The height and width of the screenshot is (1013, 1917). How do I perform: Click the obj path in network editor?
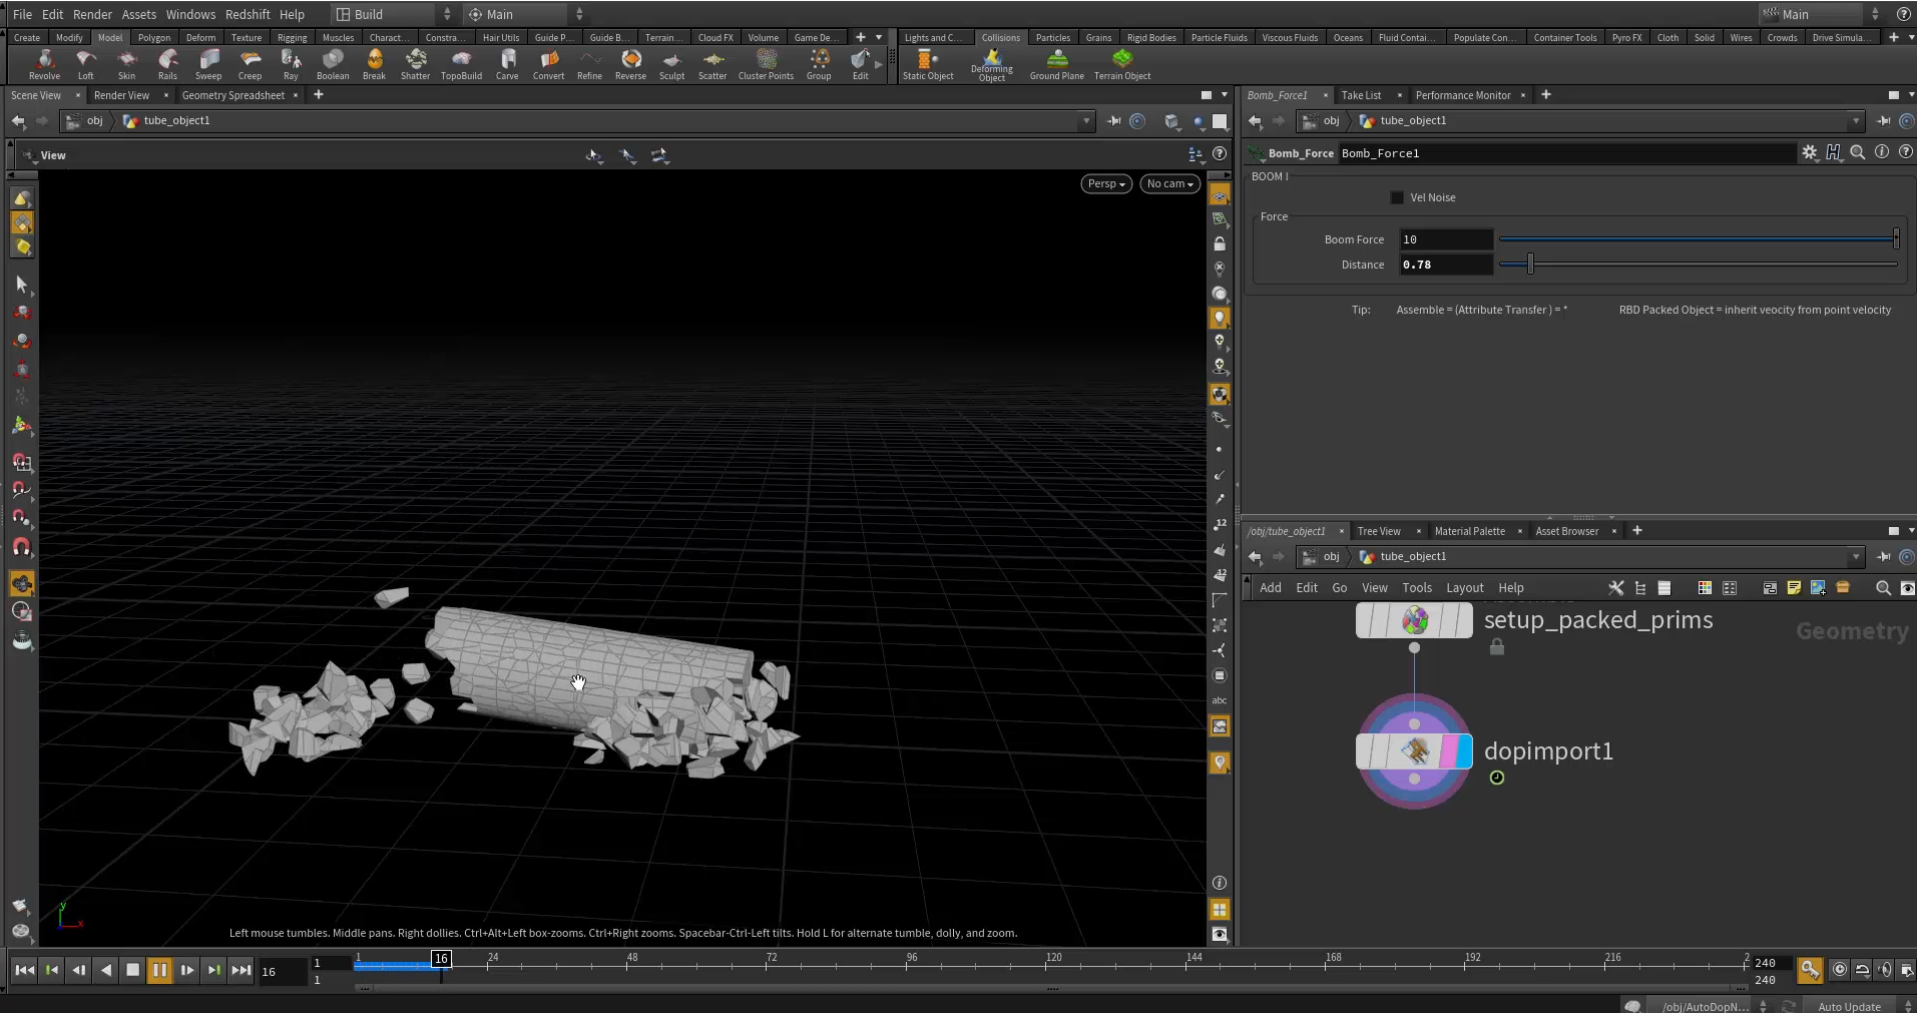coord(1331,557)
